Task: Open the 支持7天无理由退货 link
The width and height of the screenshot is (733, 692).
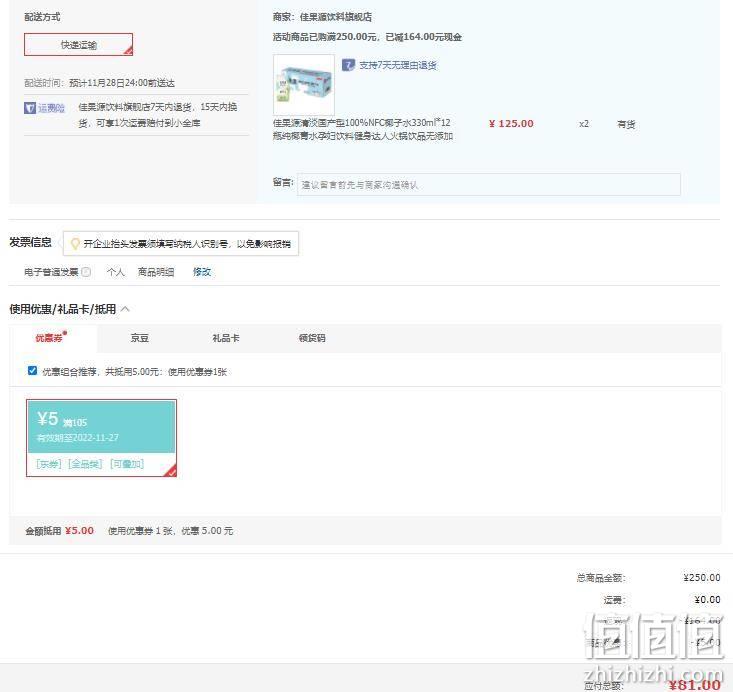Action: point(397,65)
